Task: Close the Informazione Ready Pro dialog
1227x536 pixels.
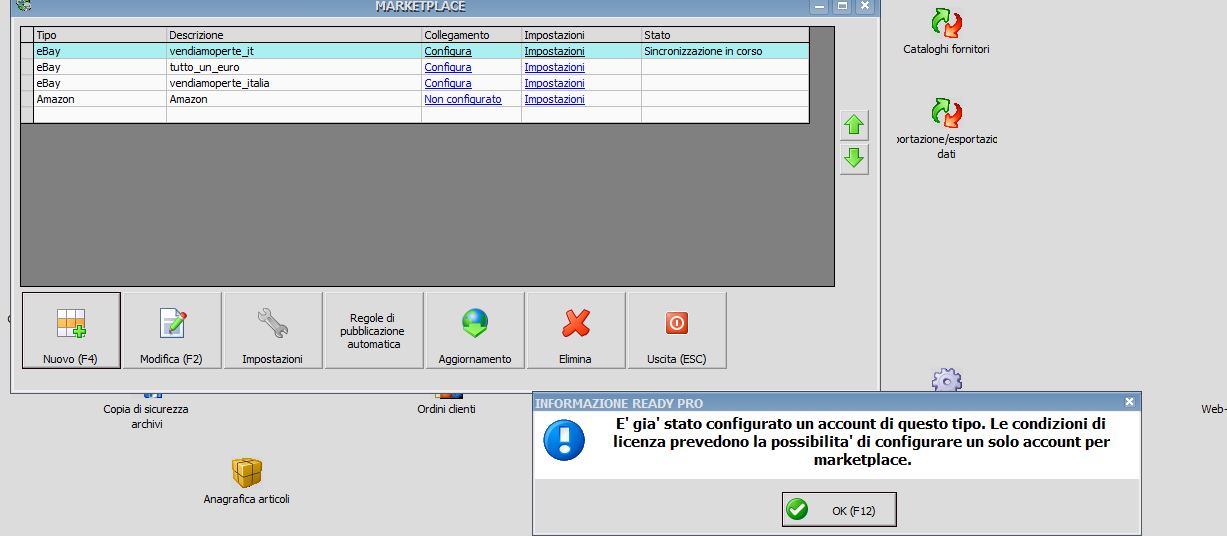Action: click(x=1129, y=402)
